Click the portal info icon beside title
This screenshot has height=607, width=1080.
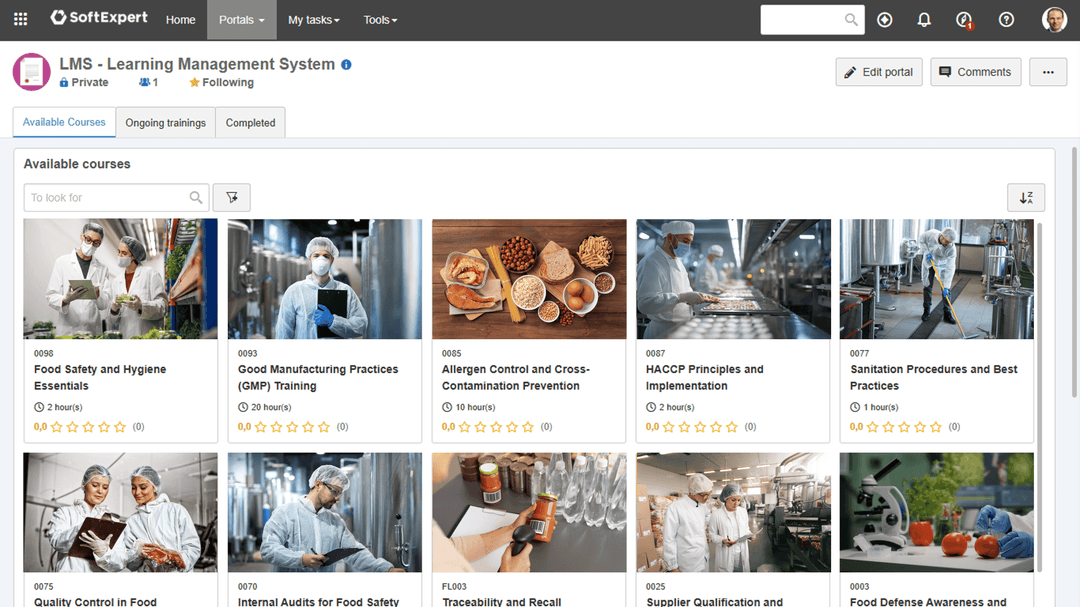346,64
